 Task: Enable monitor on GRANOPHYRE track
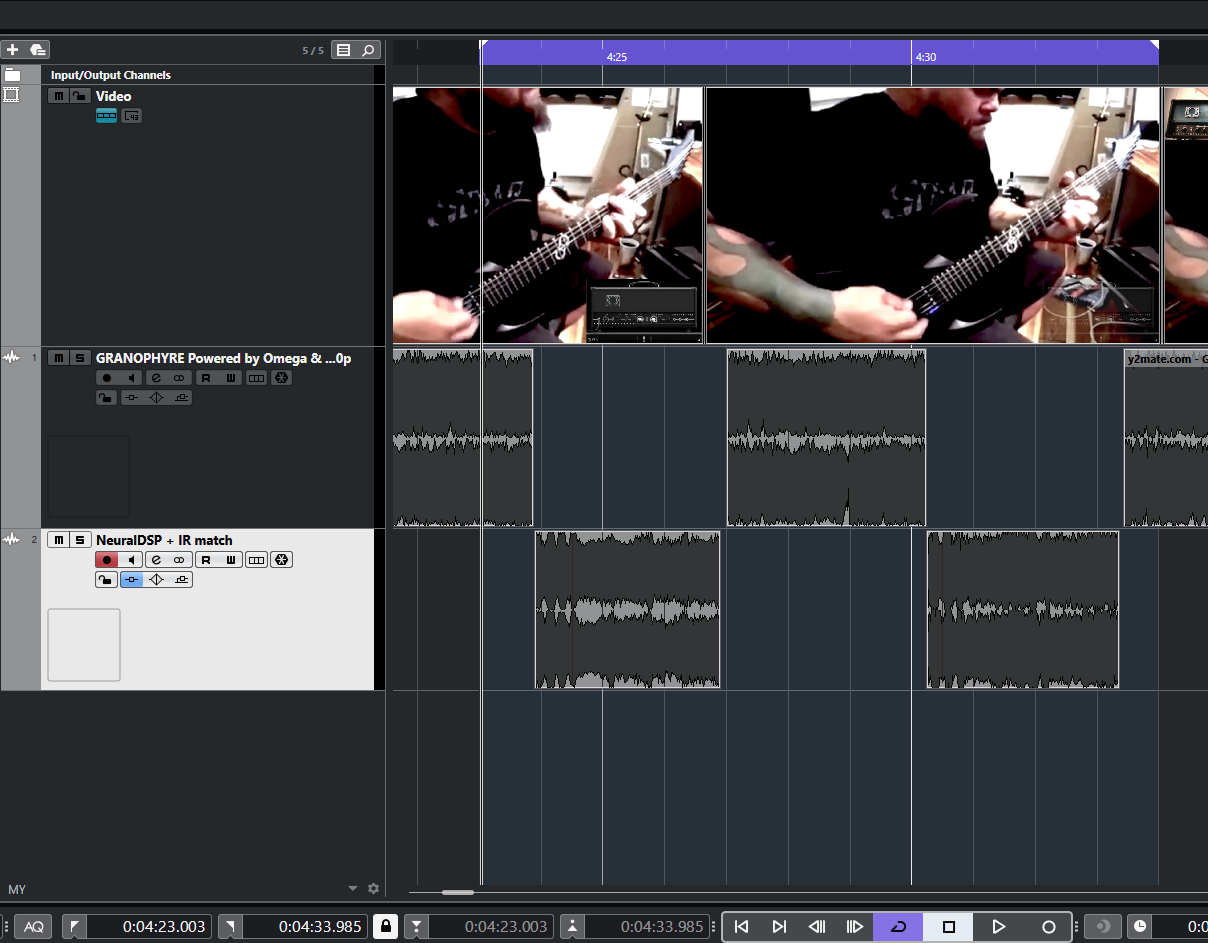pos(131,378)
